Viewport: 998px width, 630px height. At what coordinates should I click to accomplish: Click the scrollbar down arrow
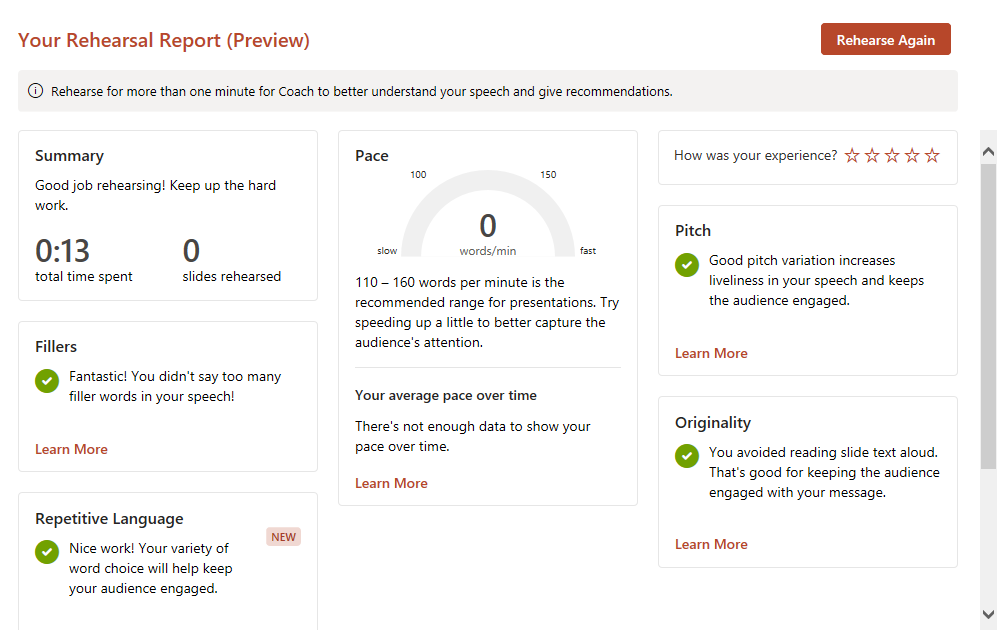[988, 614]
